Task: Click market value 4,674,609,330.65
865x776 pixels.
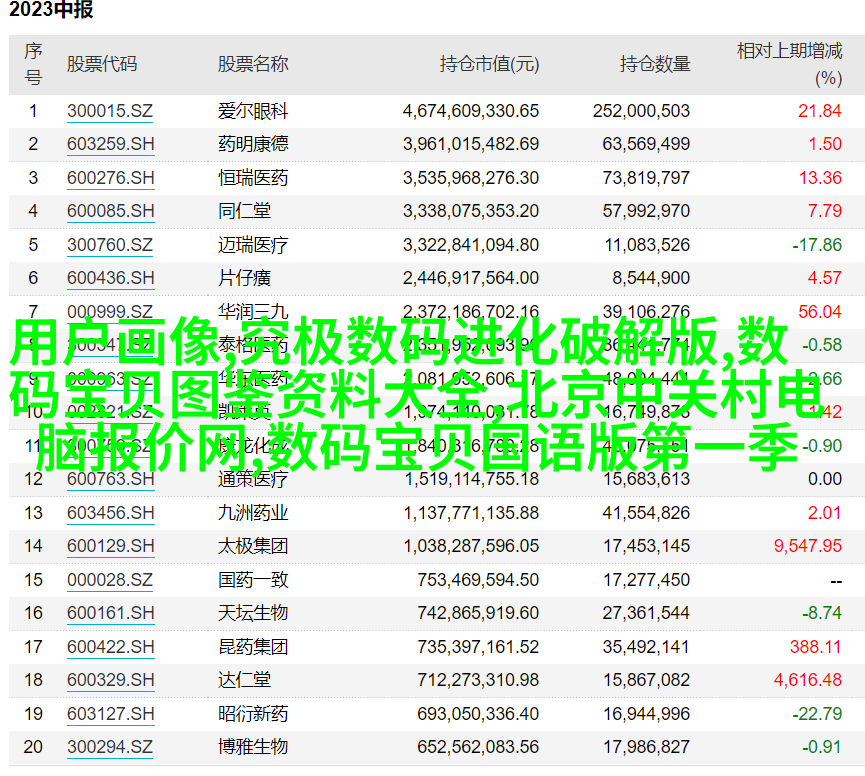Action: pos(471,111)
